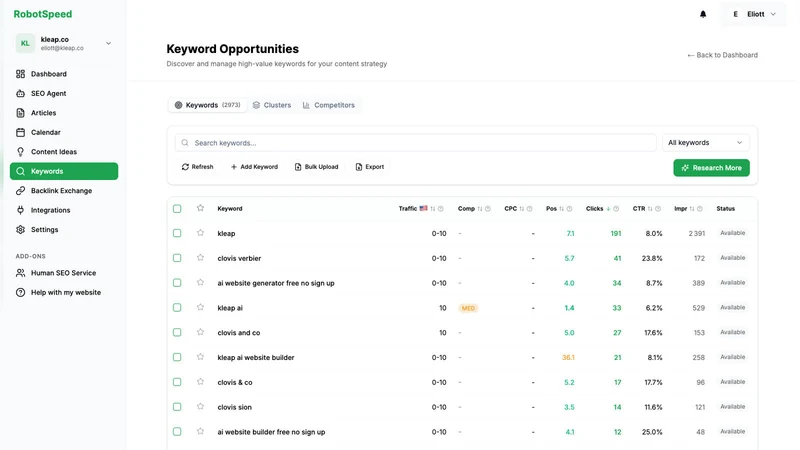Viewport: 800px width, 450px height.
Task: Click the Export button
Action: (x=370, y=167)
